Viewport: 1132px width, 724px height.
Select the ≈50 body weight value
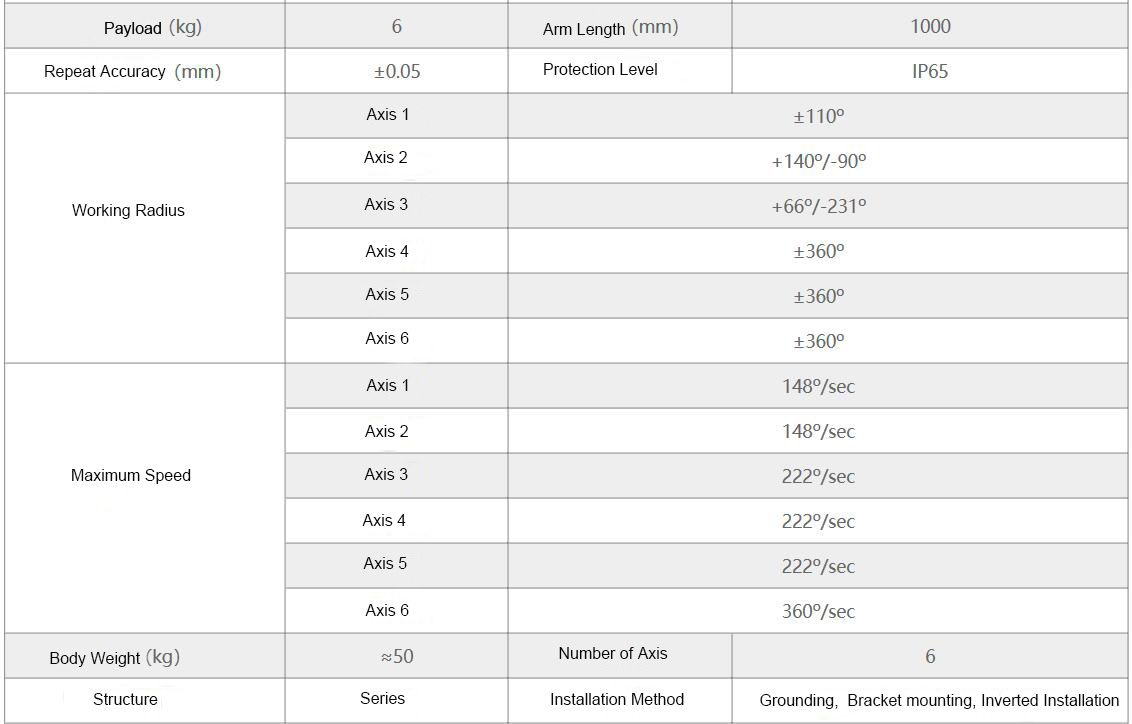coord(397,657)
